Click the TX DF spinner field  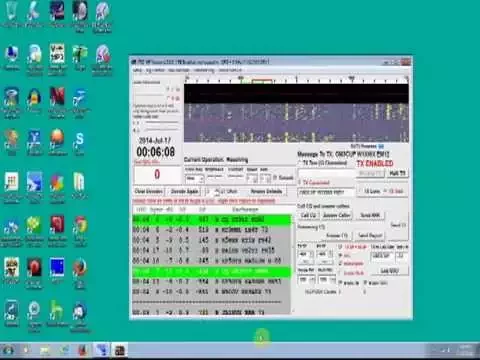[x=306, y=254]
